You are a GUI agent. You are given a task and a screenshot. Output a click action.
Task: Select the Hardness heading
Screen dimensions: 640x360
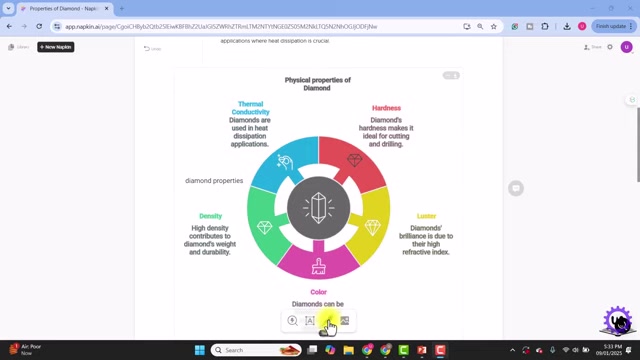click(386, 108)
